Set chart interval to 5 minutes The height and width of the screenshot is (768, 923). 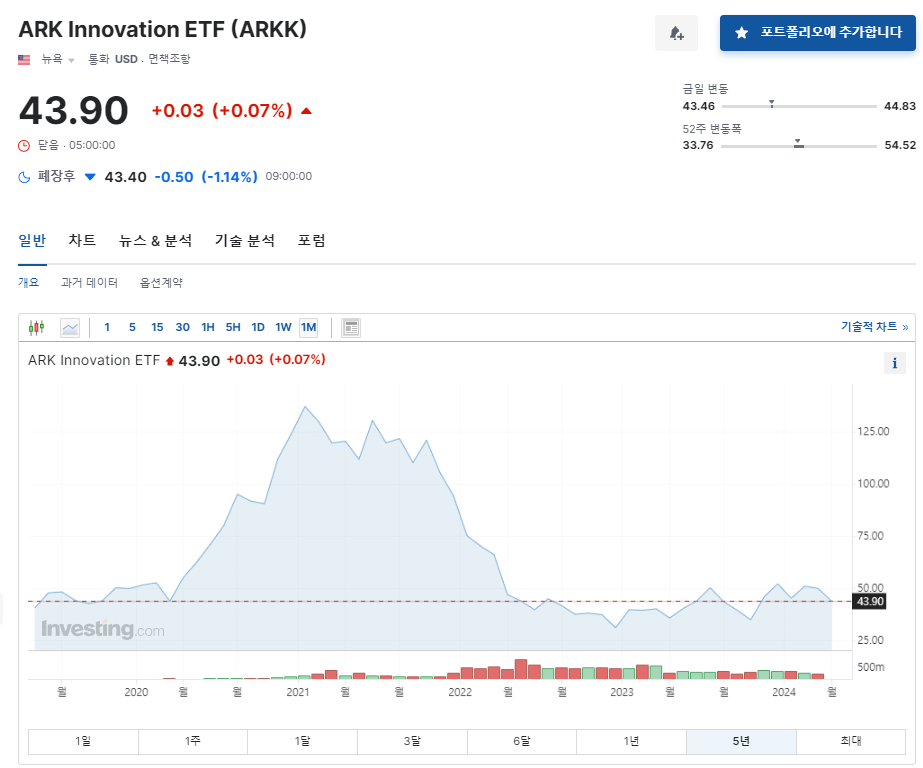132,327
